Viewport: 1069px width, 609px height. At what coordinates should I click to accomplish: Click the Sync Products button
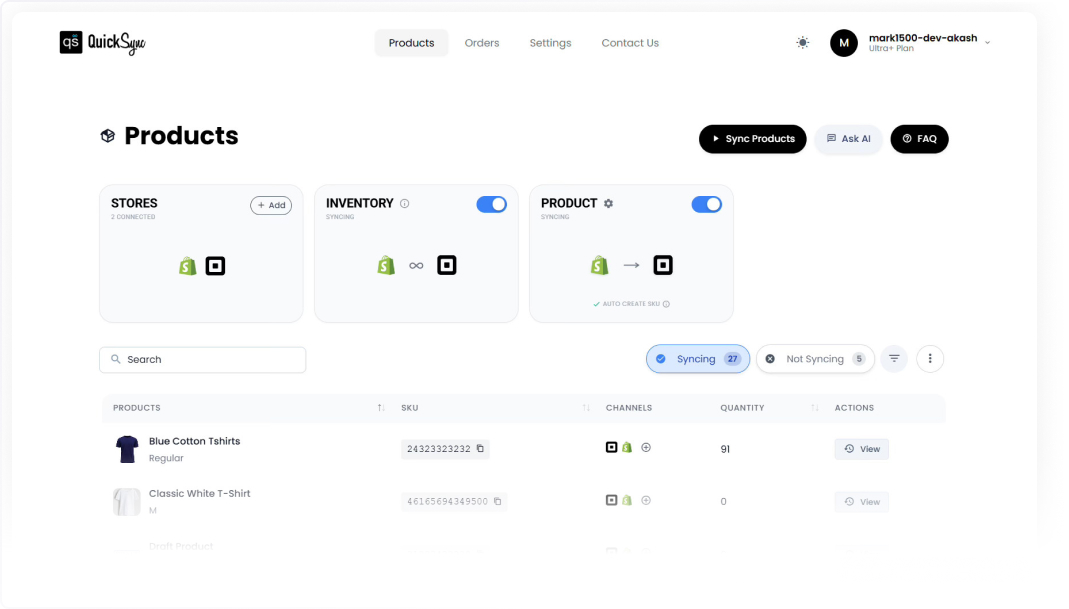pos(753,139)
